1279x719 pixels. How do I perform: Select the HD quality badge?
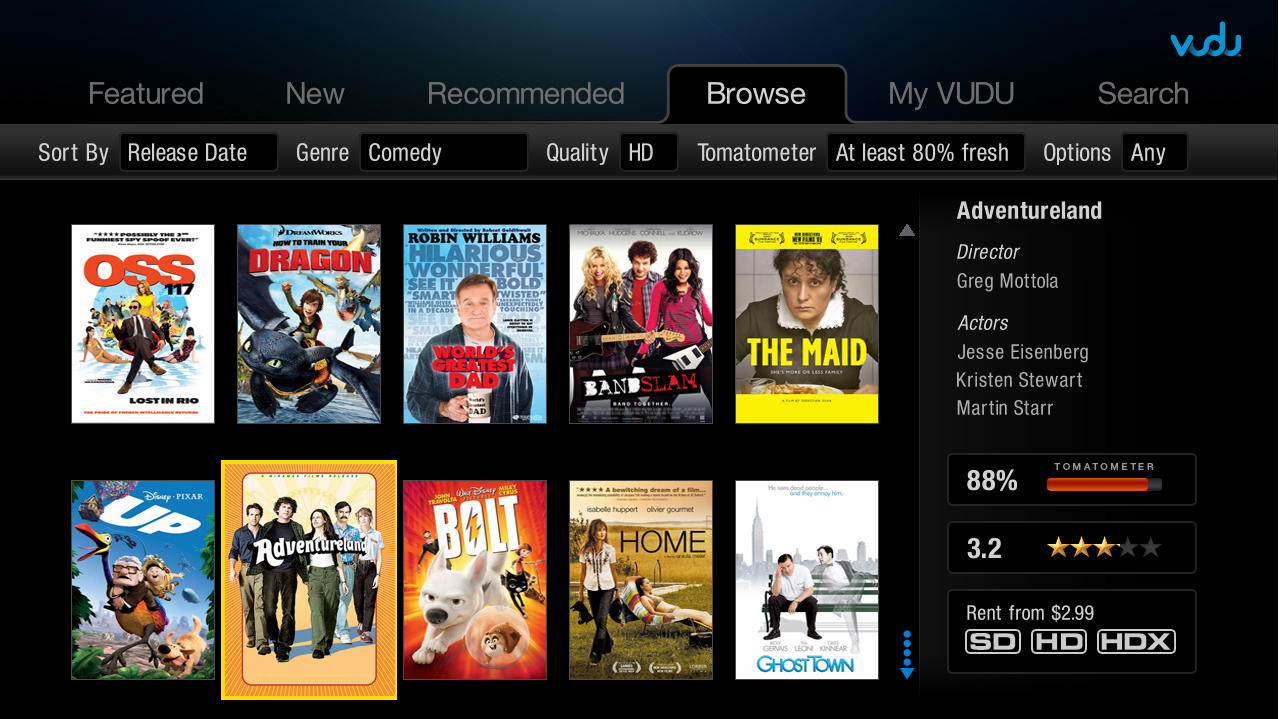point(1059,641)
